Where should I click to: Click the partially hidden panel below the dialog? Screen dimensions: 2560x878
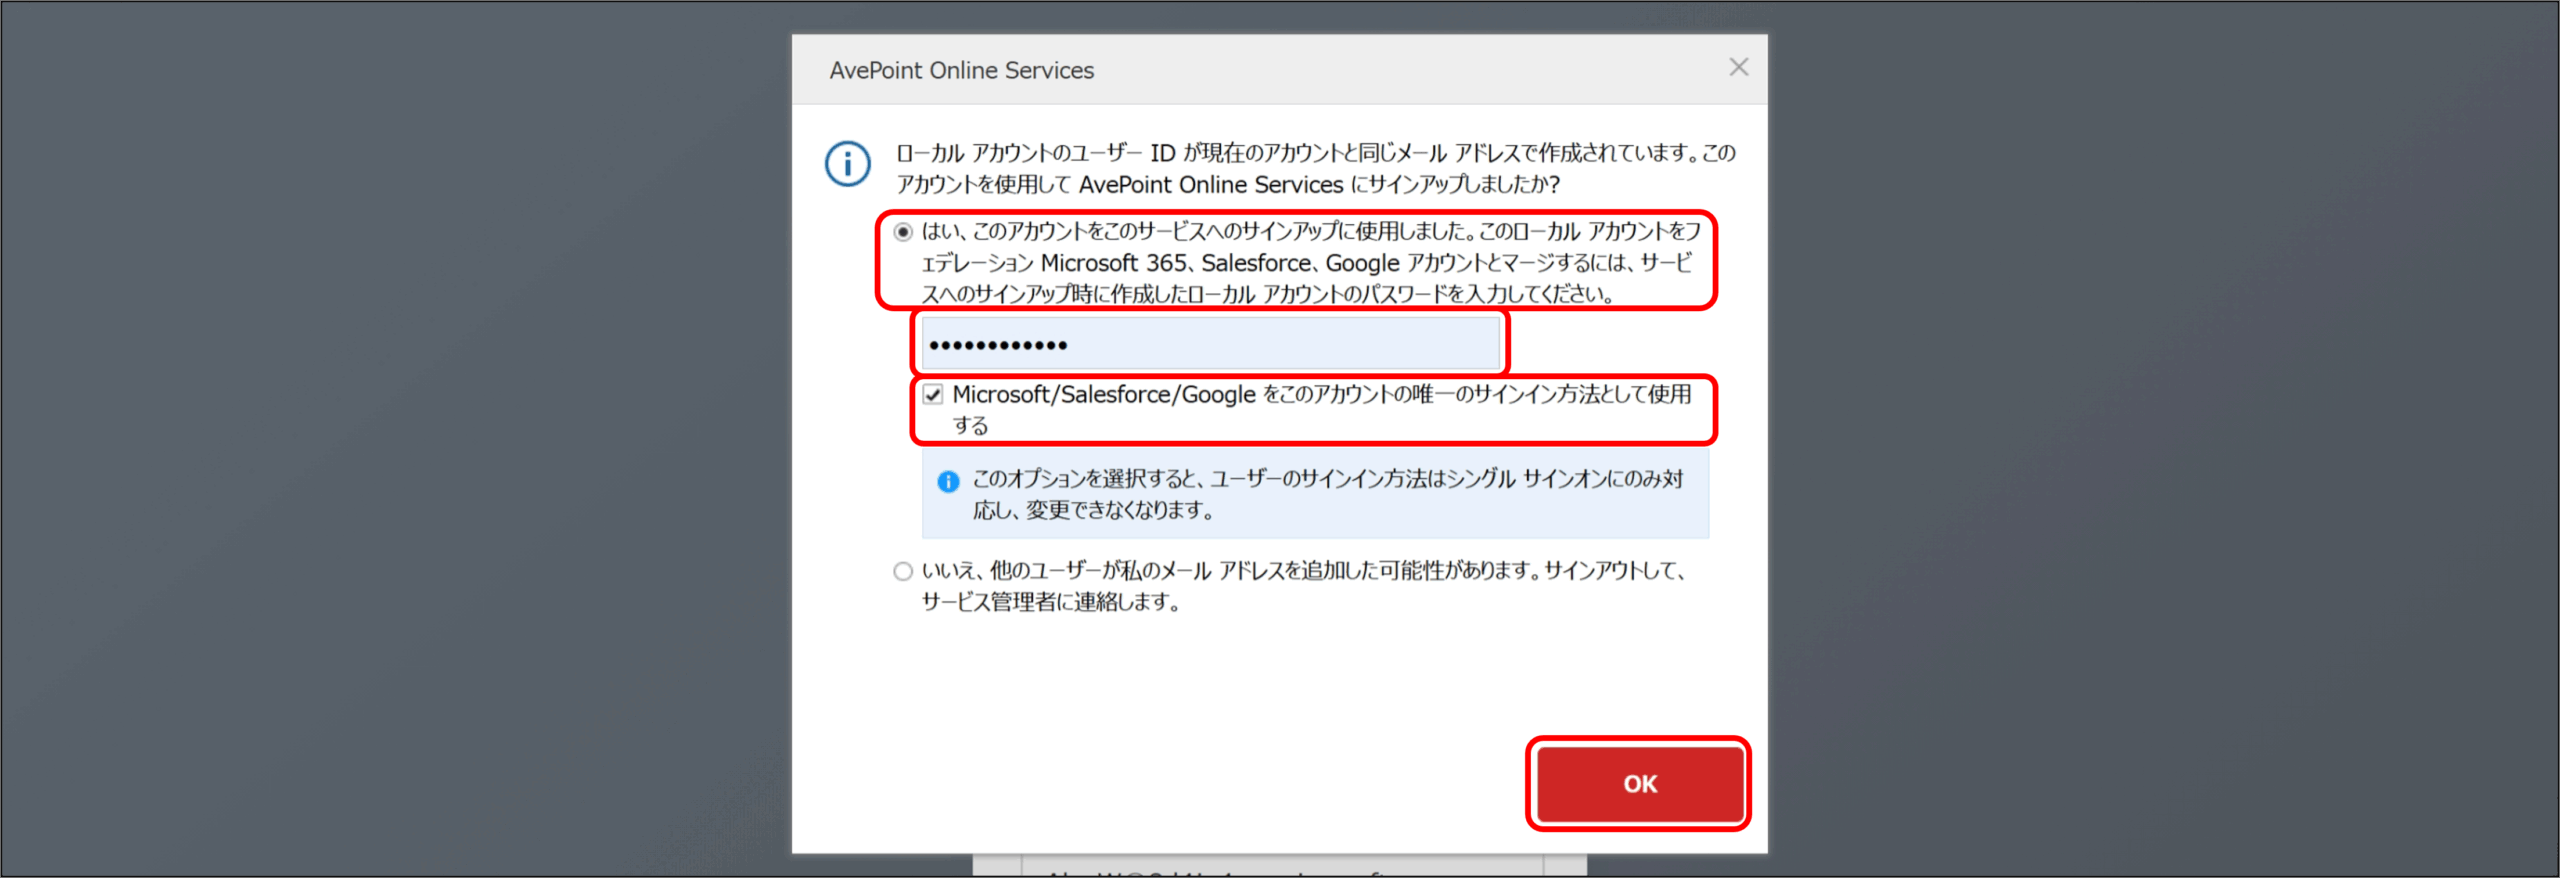1280,865
